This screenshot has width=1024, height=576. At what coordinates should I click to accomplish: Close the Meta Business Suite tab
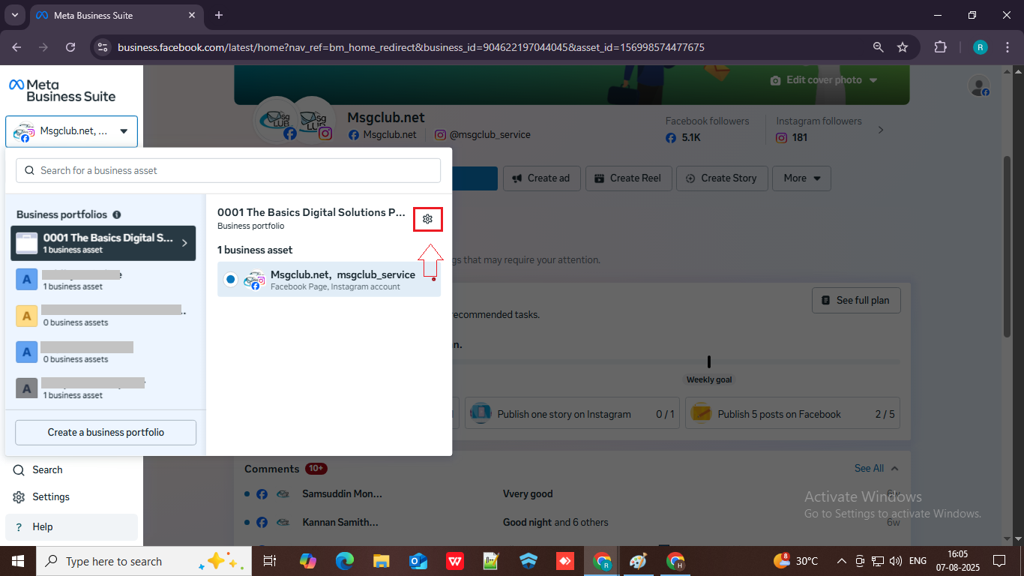[x=192, y=15]
